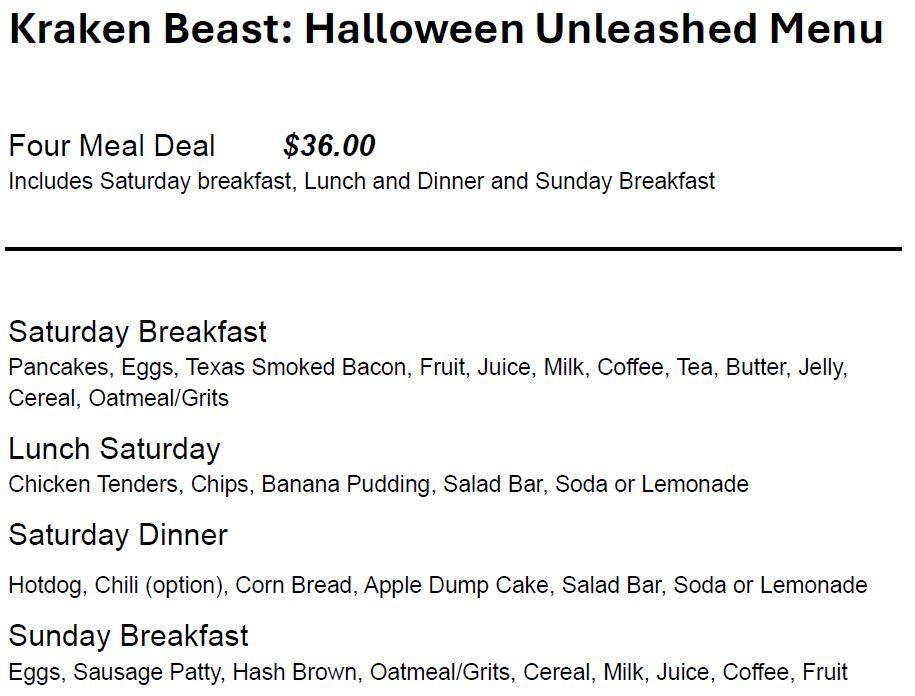Click the Four Meal Deal heading
This screenshot has height=696, width=915.
tap(112, 146)
